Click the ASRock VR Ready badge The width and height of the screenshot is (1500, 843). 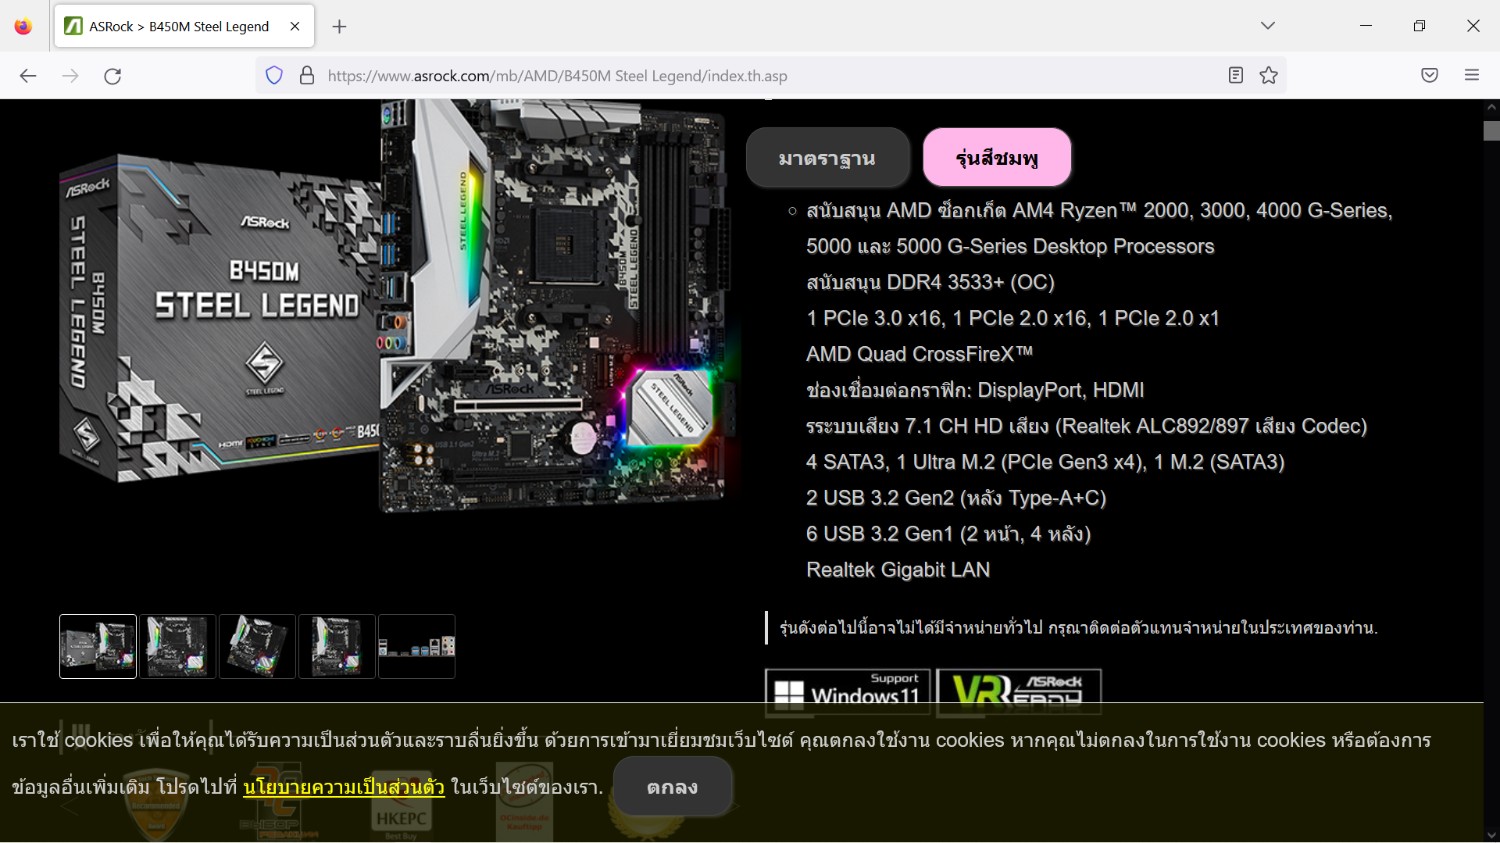click(x=1019, y=692)
